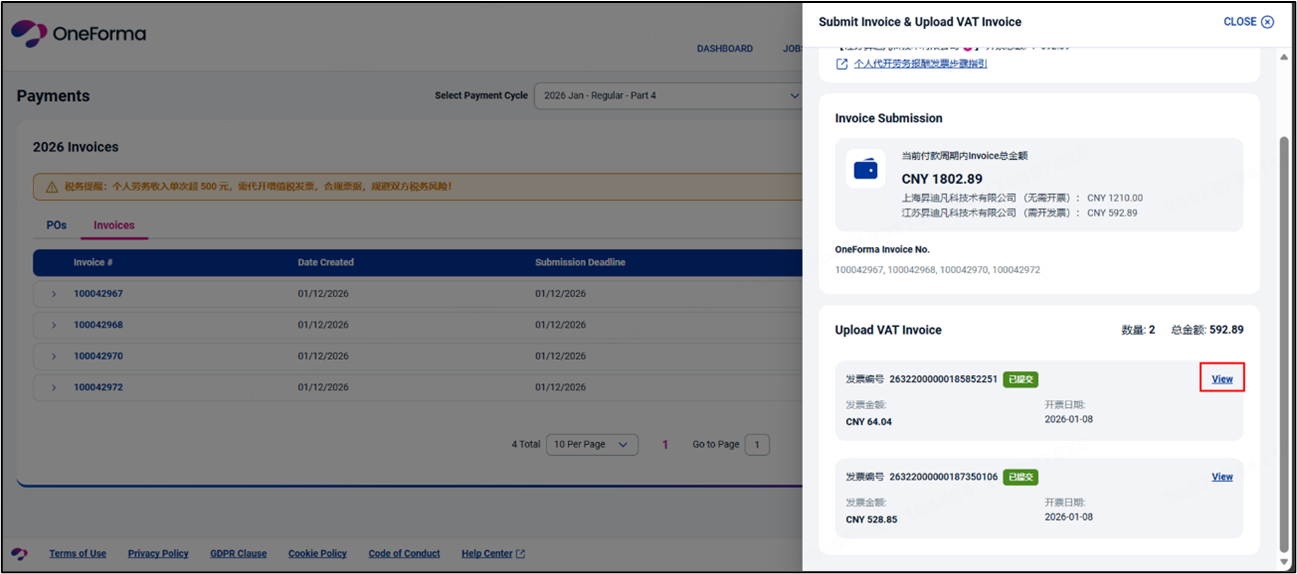Open invoice number 100042968 link

point(98,325)
